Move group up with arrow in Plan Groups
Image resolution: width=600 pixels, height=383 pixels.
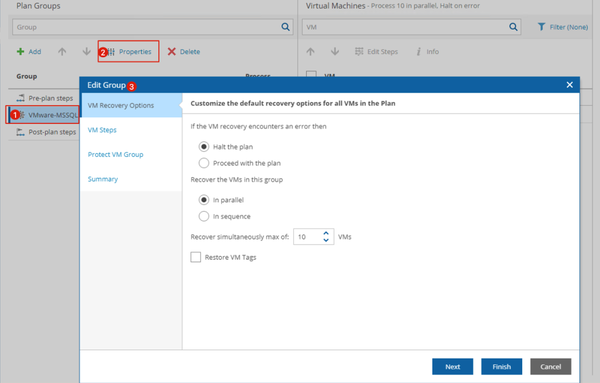tap(62, 52)
